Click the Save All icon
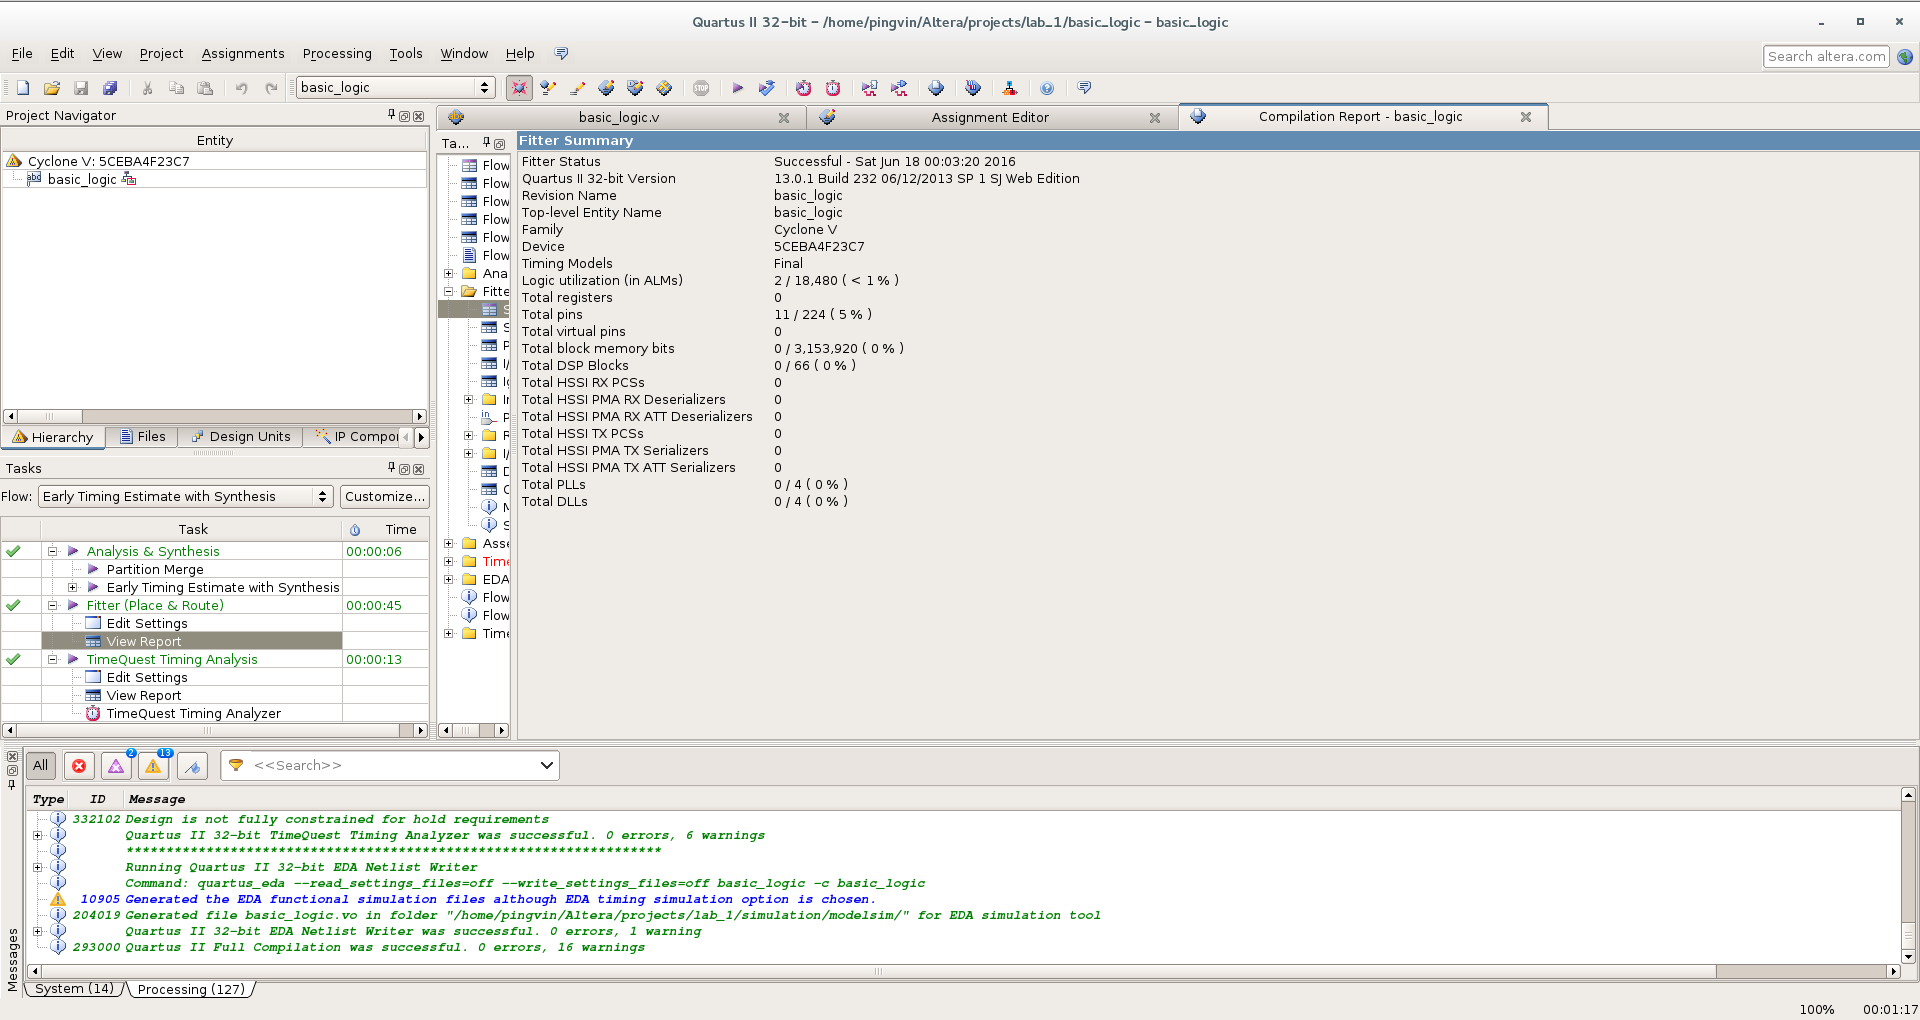The image size is (1920, 1020). (x=110, y=88)
